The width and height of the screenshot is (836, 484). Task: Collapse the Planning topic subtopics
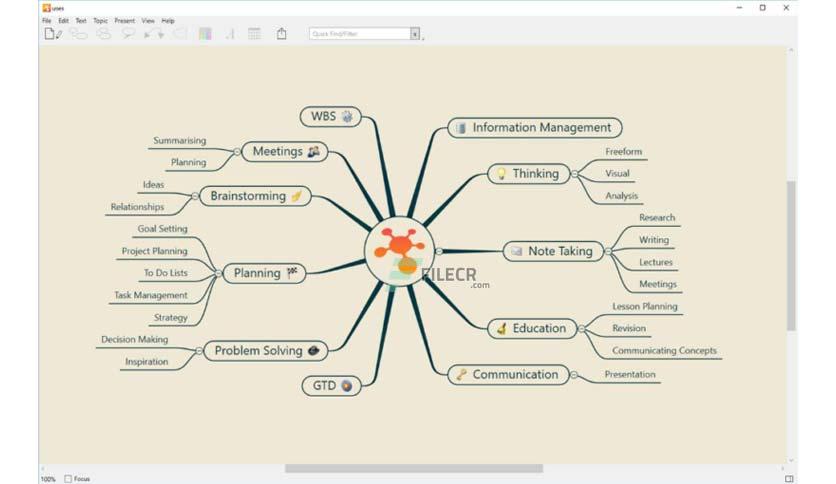219,273
